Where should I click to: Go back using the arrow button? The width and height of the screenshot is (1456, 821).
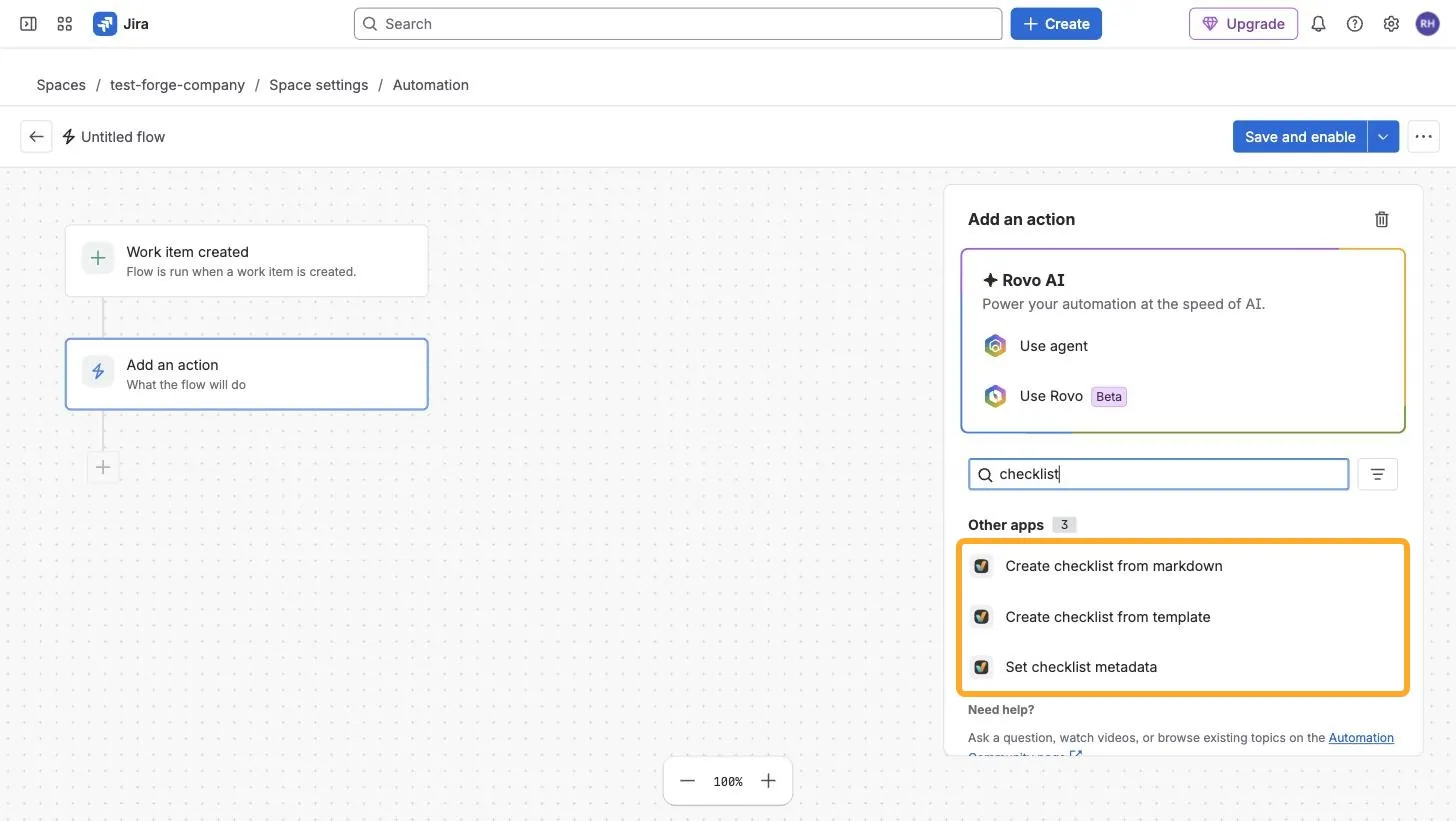(36, 137)
